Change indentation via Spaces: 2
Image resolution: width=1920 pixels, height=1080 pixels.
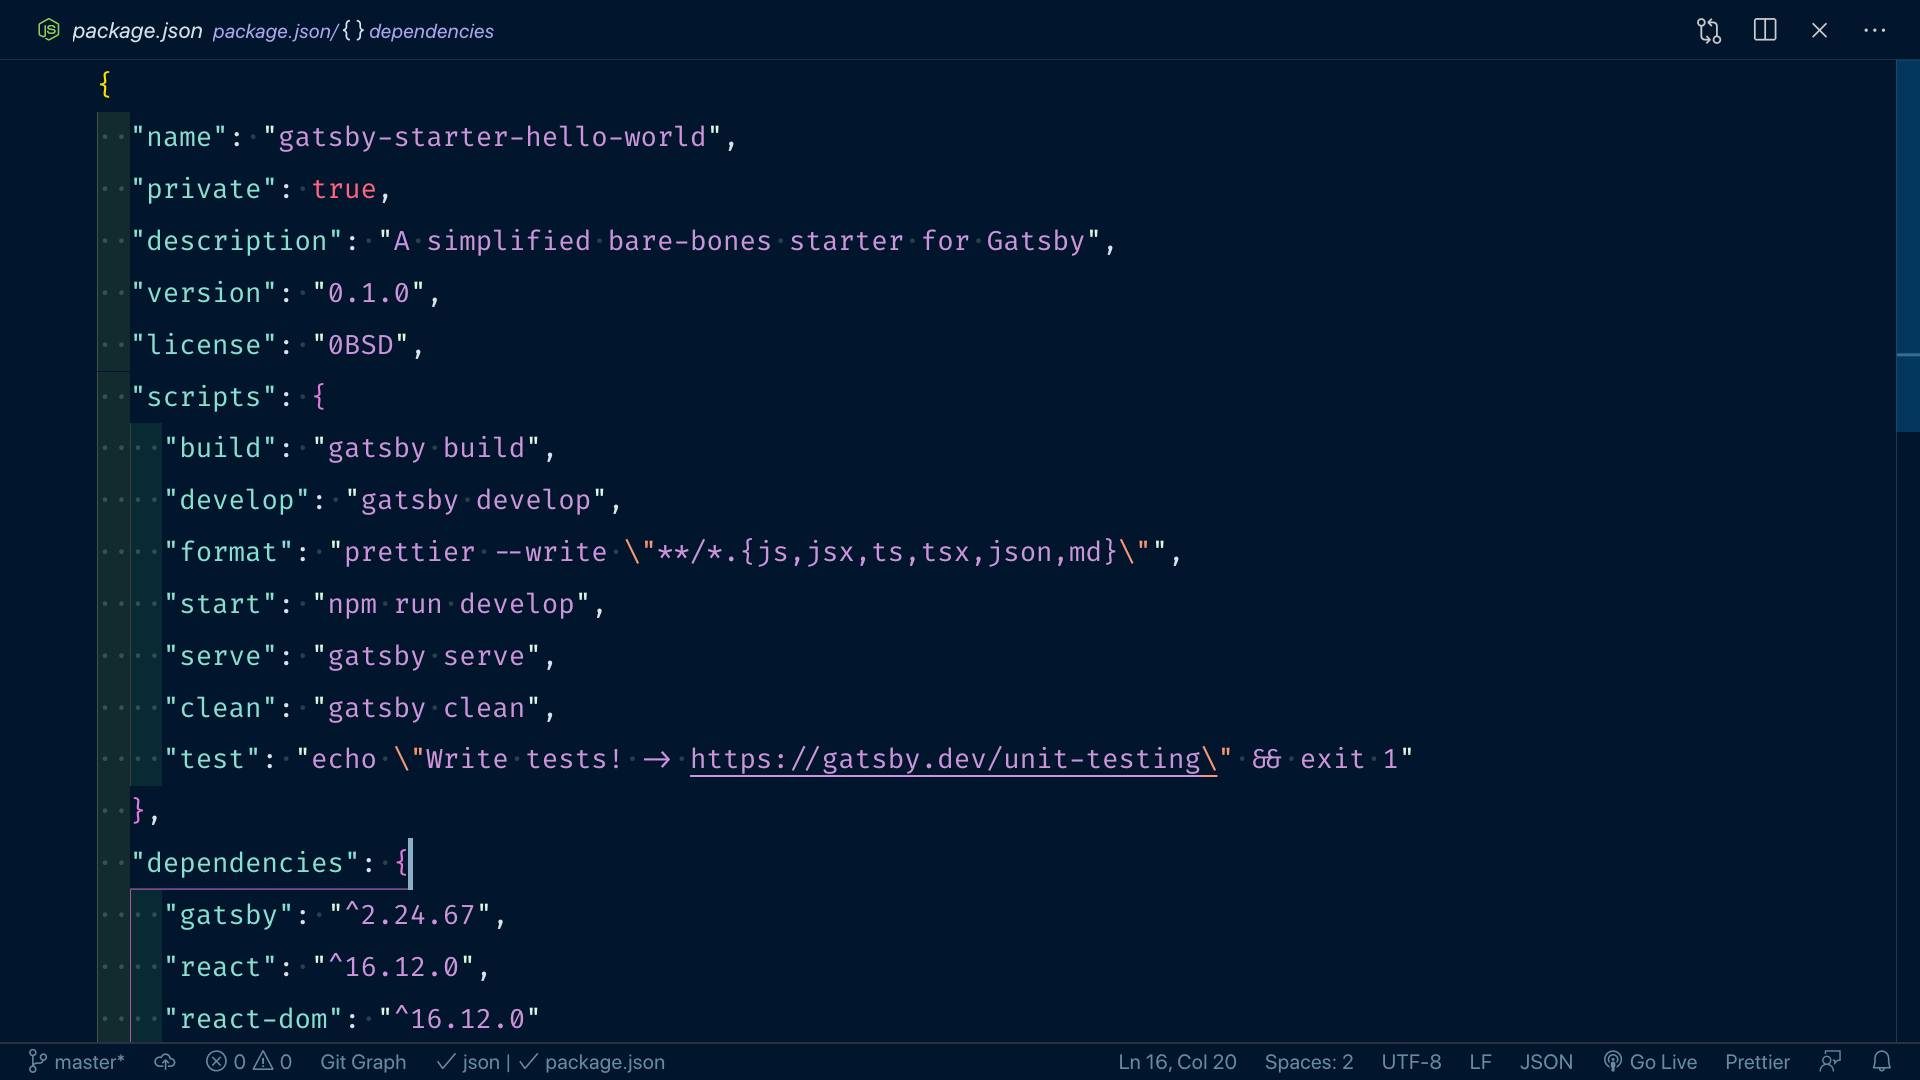point(1309,1062)
